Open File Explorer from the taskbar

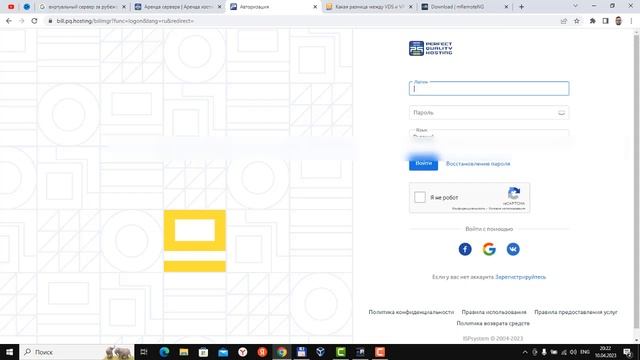point(184,352)
